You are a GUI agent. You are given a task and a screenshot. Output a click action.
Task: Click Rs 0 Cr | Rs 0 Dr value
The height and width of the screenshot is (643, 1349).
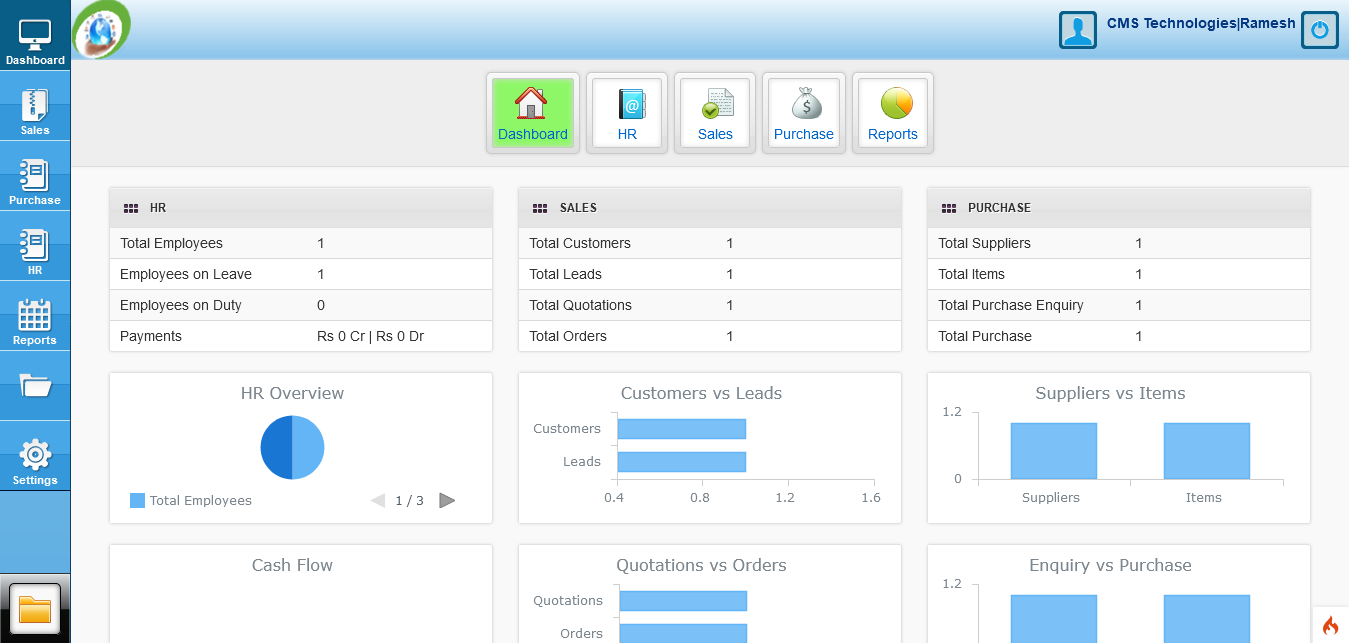pyautogui.click(x=370, y=336)
